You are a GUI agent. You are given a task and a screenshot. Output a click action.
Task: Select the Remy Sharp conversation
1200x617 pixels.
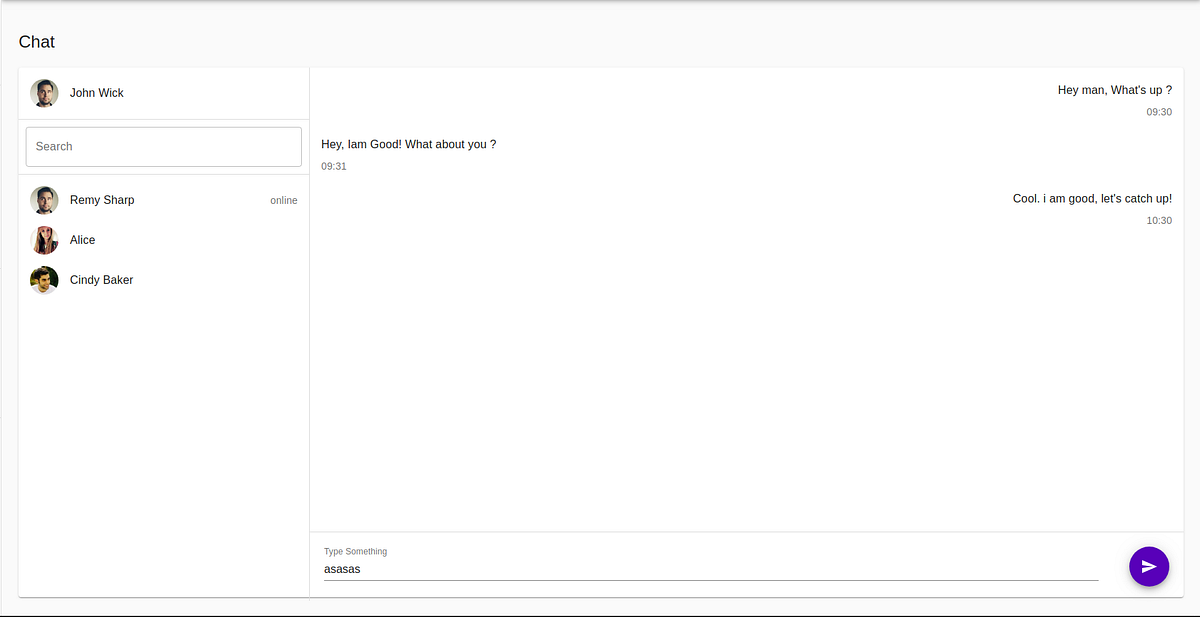click(102, 200)
